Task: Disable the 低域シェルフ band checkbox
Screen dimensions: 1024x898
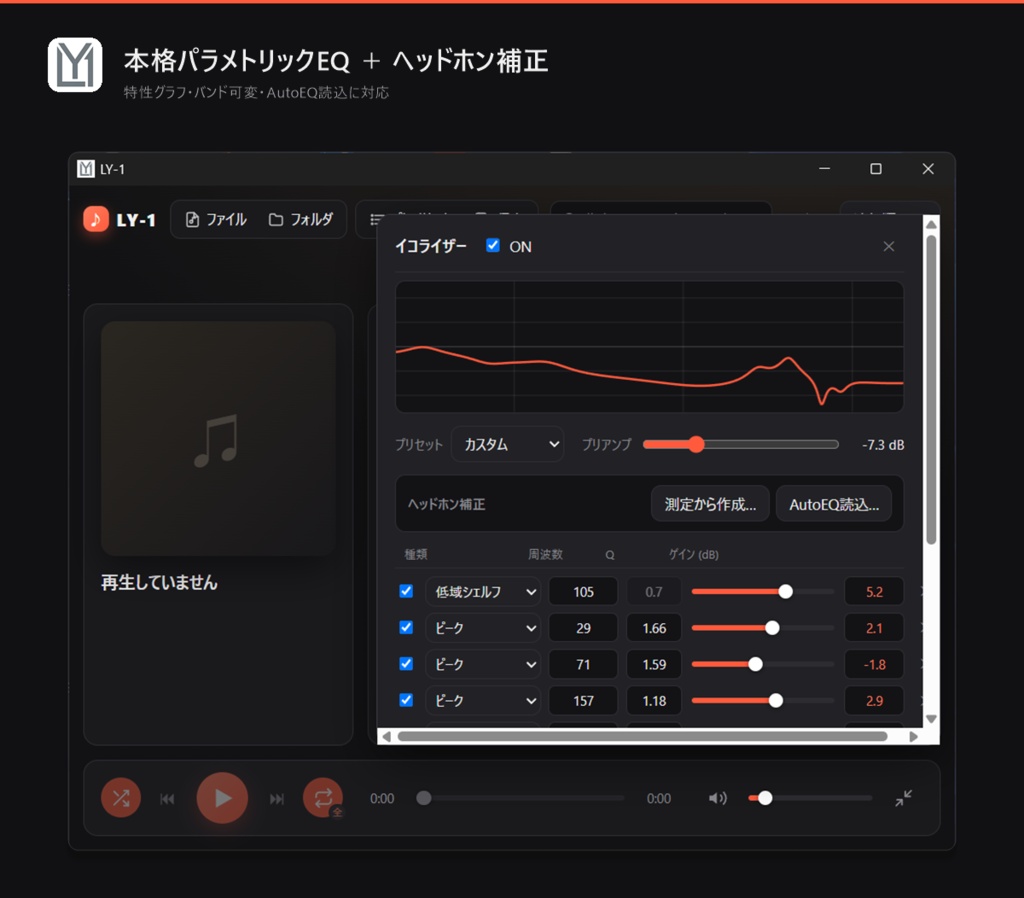Action: pyautogui.click(x=406, y=591)
